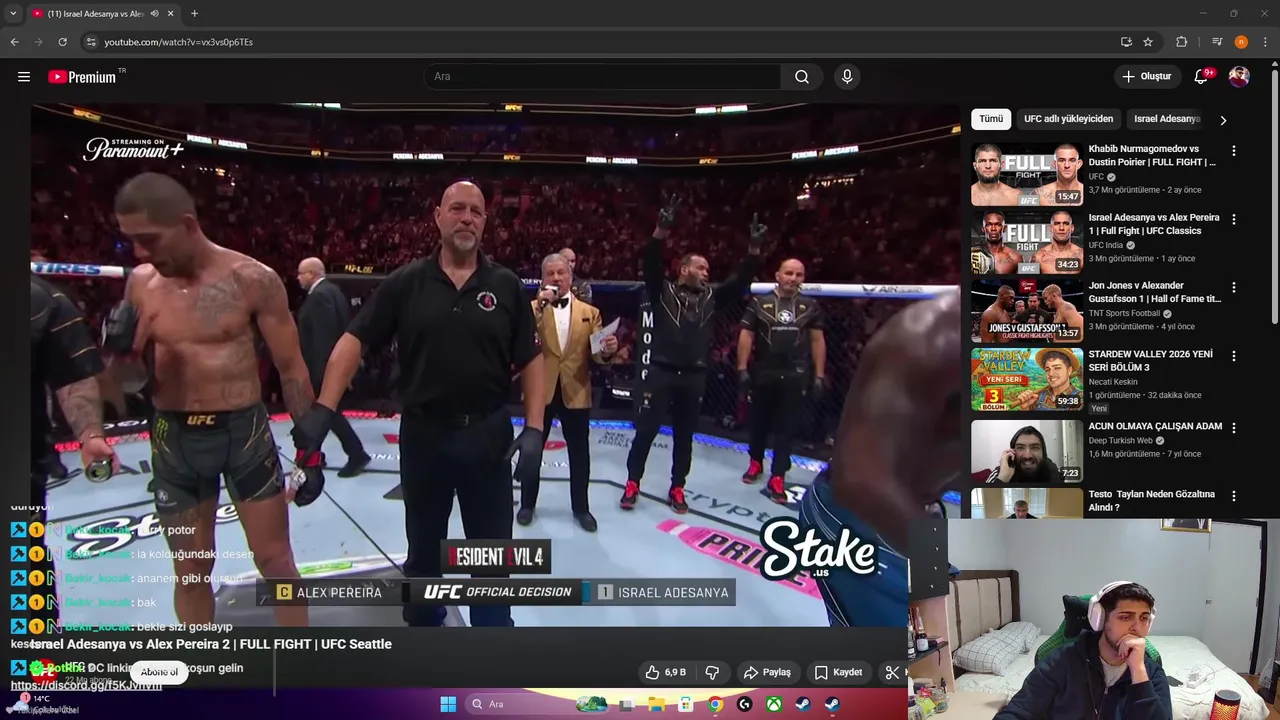Open Chrome three-dot menu
This screenshot has width=1280, height=720.
pyautogui.click(x=1266, y=42)
